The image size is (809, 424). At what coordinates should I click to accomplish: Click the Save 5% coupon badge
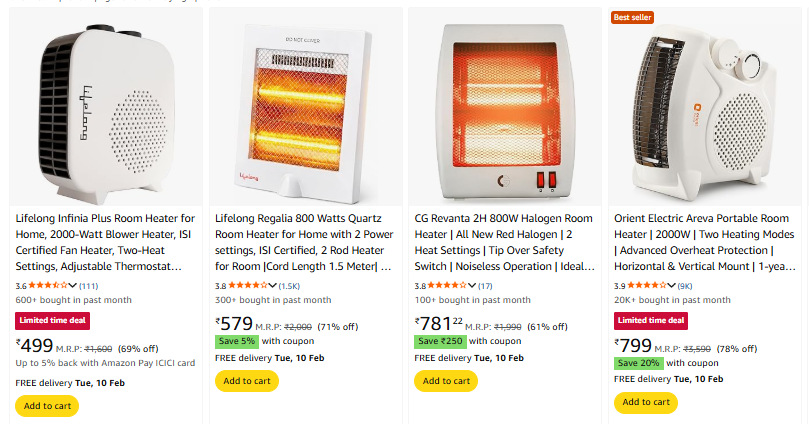coord(237,341)
